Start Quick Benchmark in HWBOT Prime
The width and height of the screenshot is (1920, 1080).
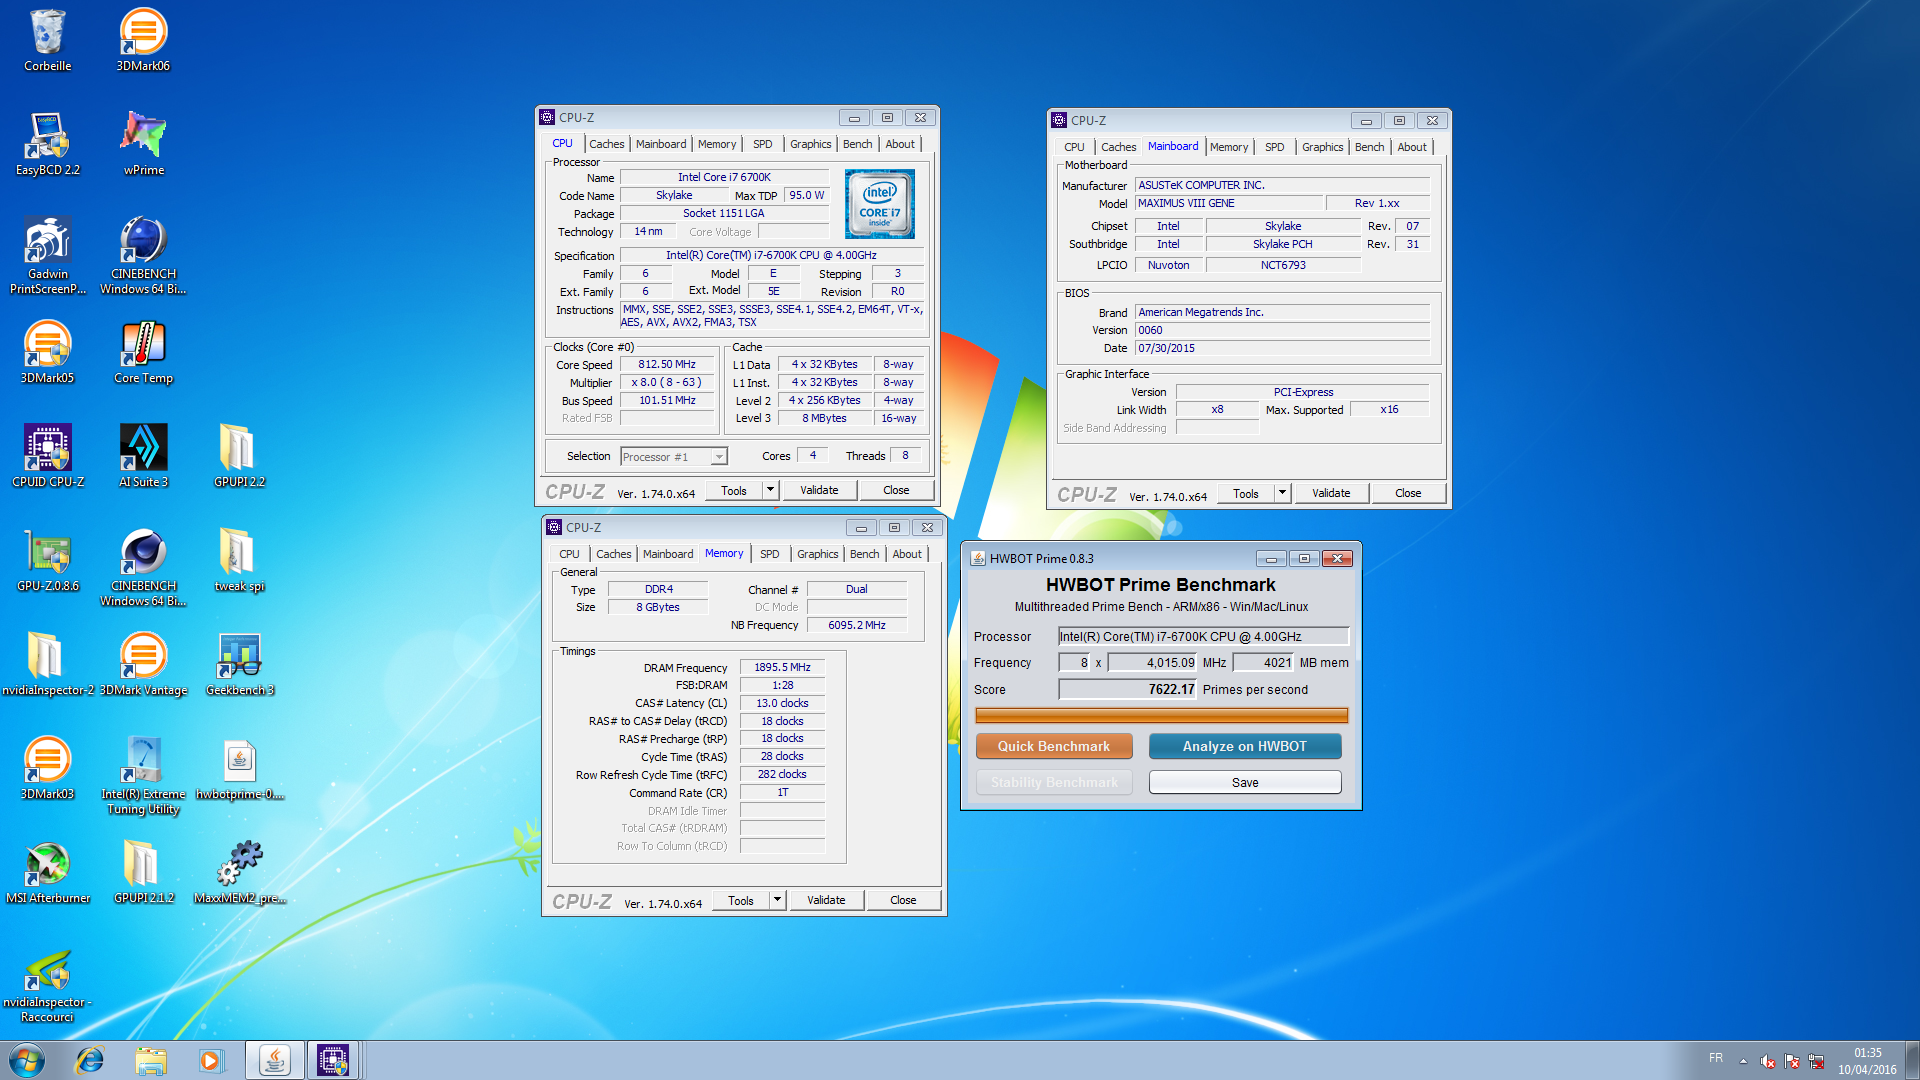pos(1054,746)
